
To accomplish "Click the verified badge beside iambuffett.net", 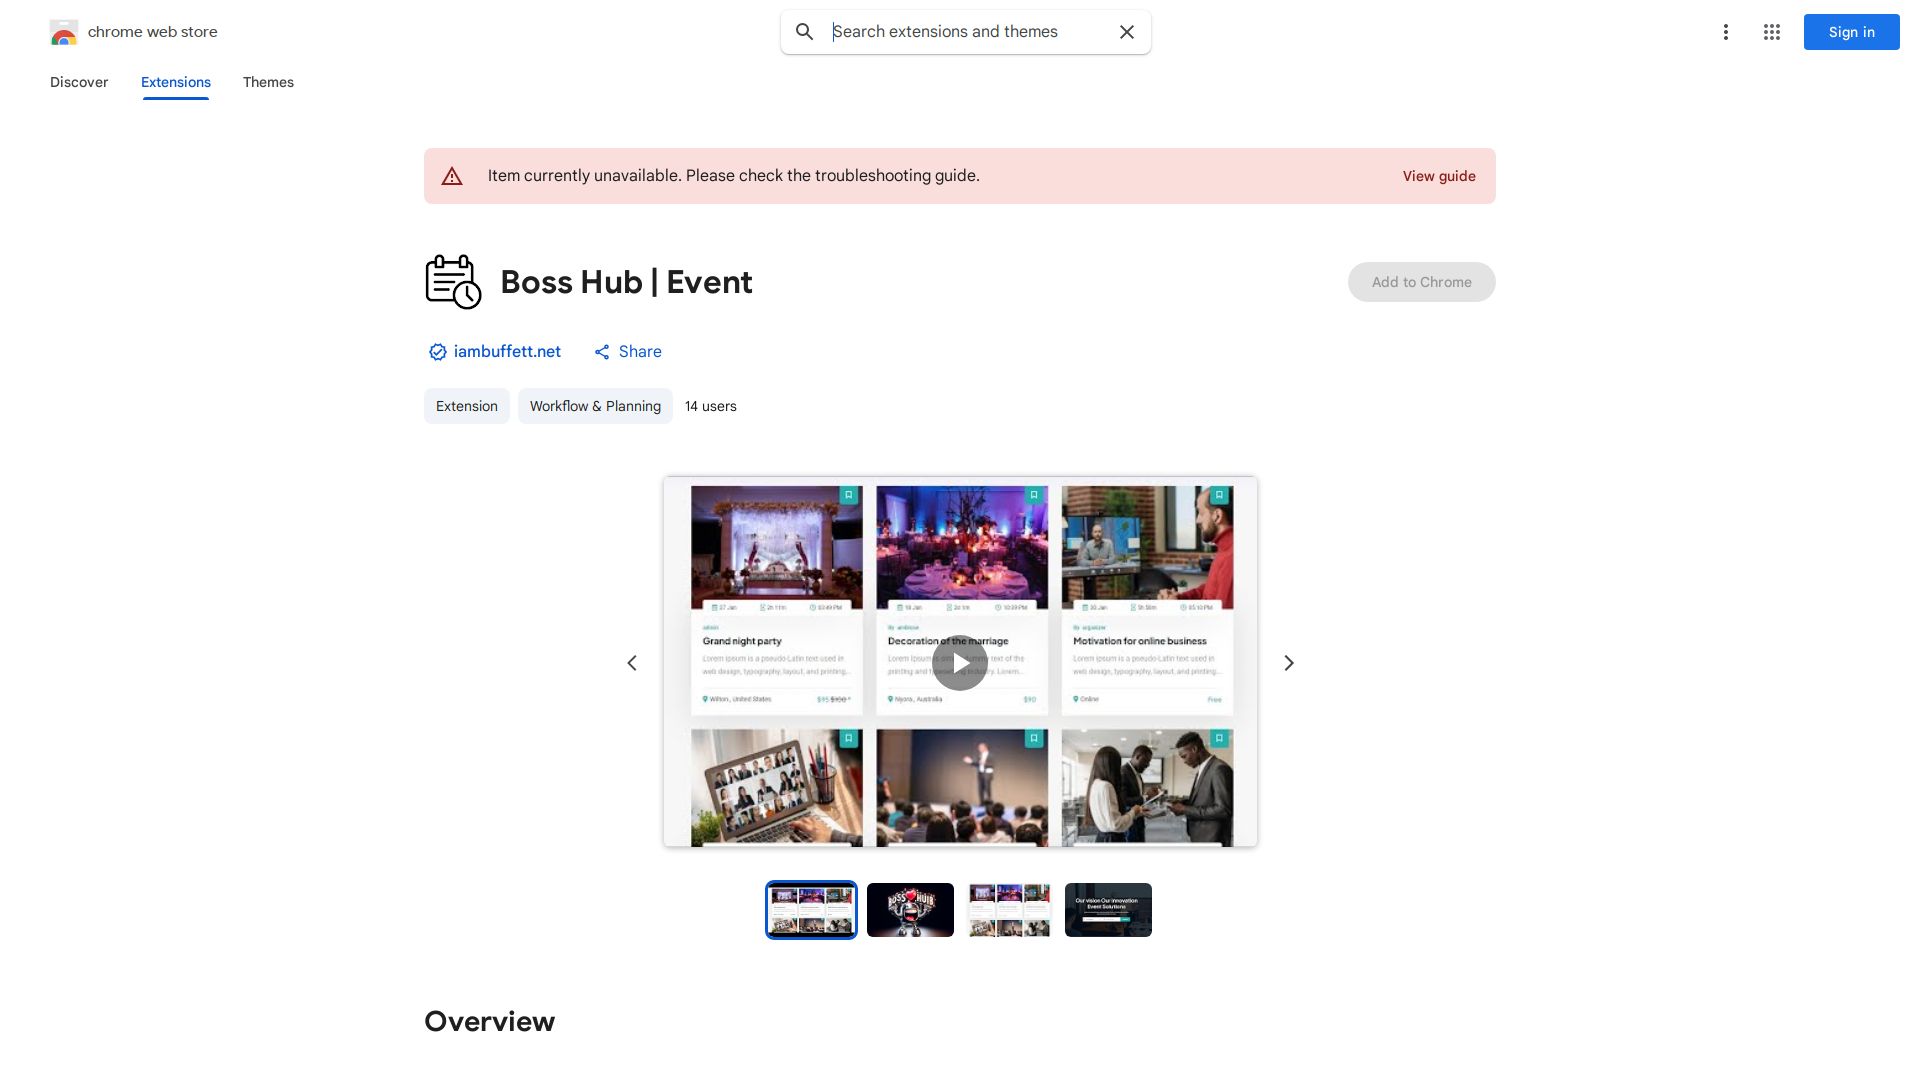I will point(437,352).
